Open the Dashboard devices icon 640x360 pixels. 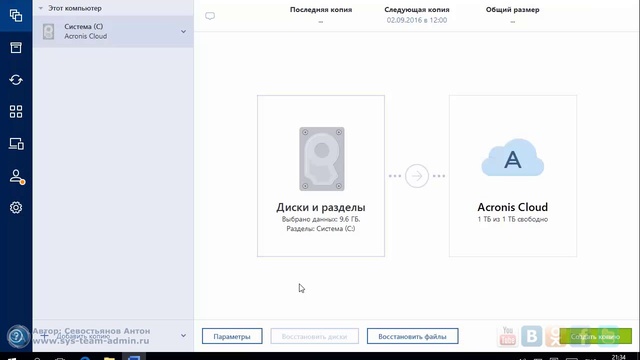tap(16, 144)
